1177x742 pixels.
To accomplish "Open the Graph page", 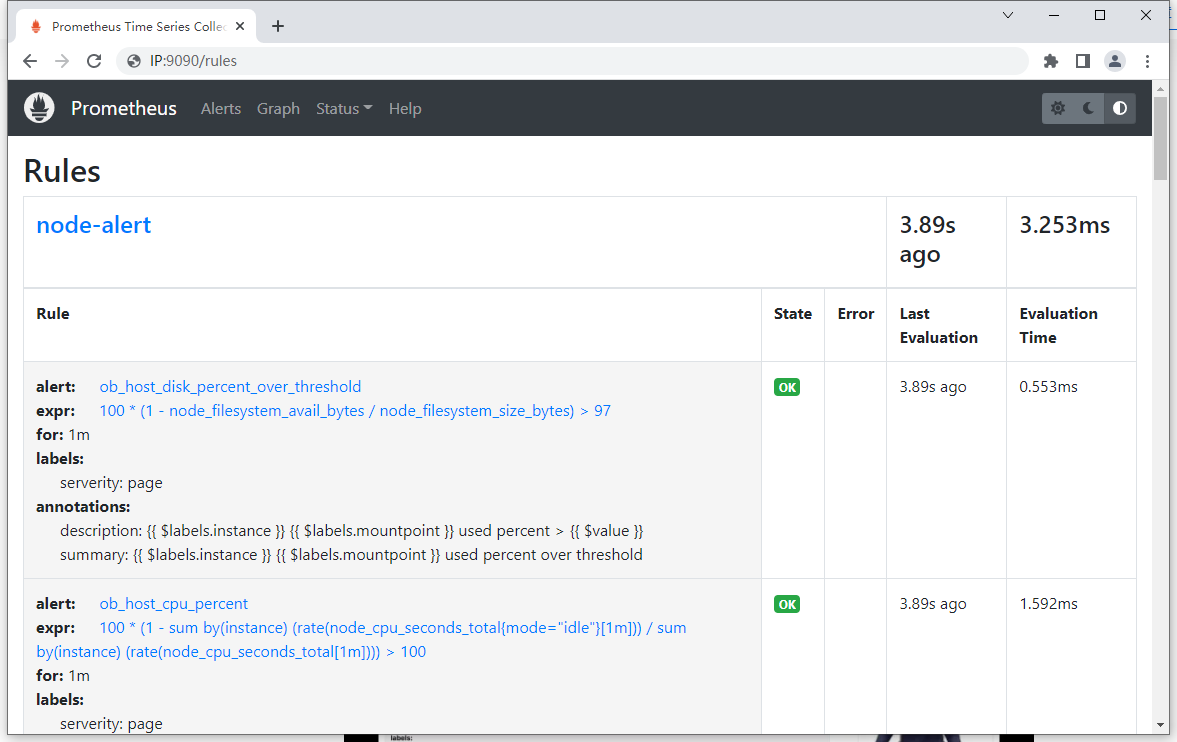I will [278, 108].
